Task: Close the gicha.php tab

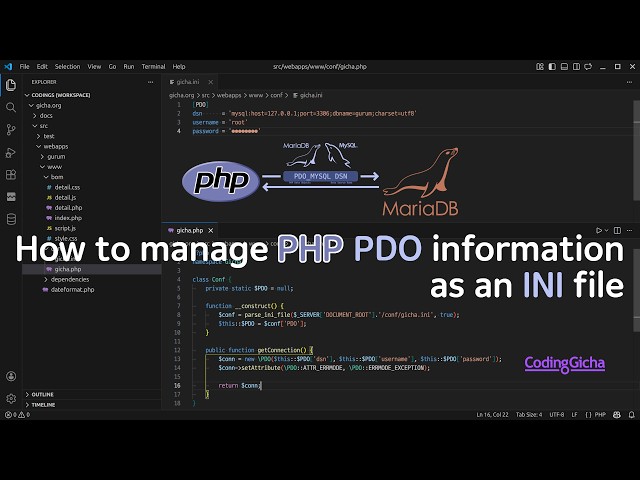Action: coord(211,231)
